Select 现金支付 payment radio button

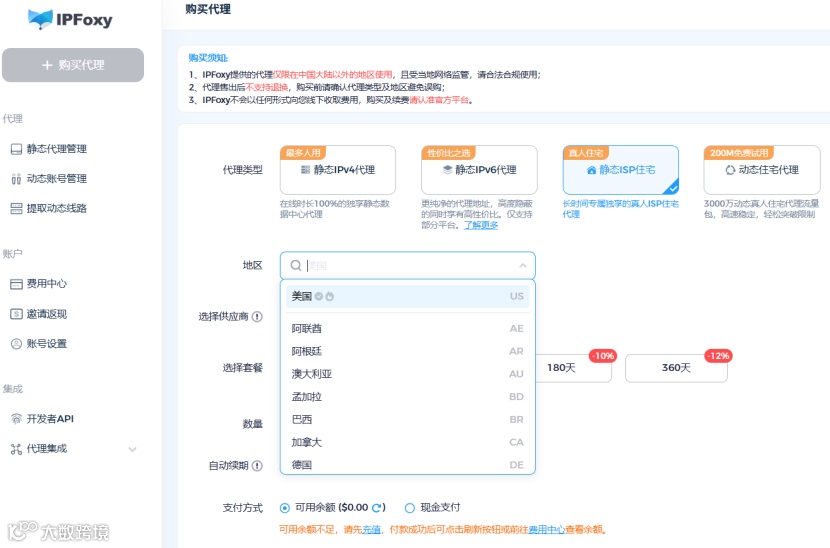410,508
